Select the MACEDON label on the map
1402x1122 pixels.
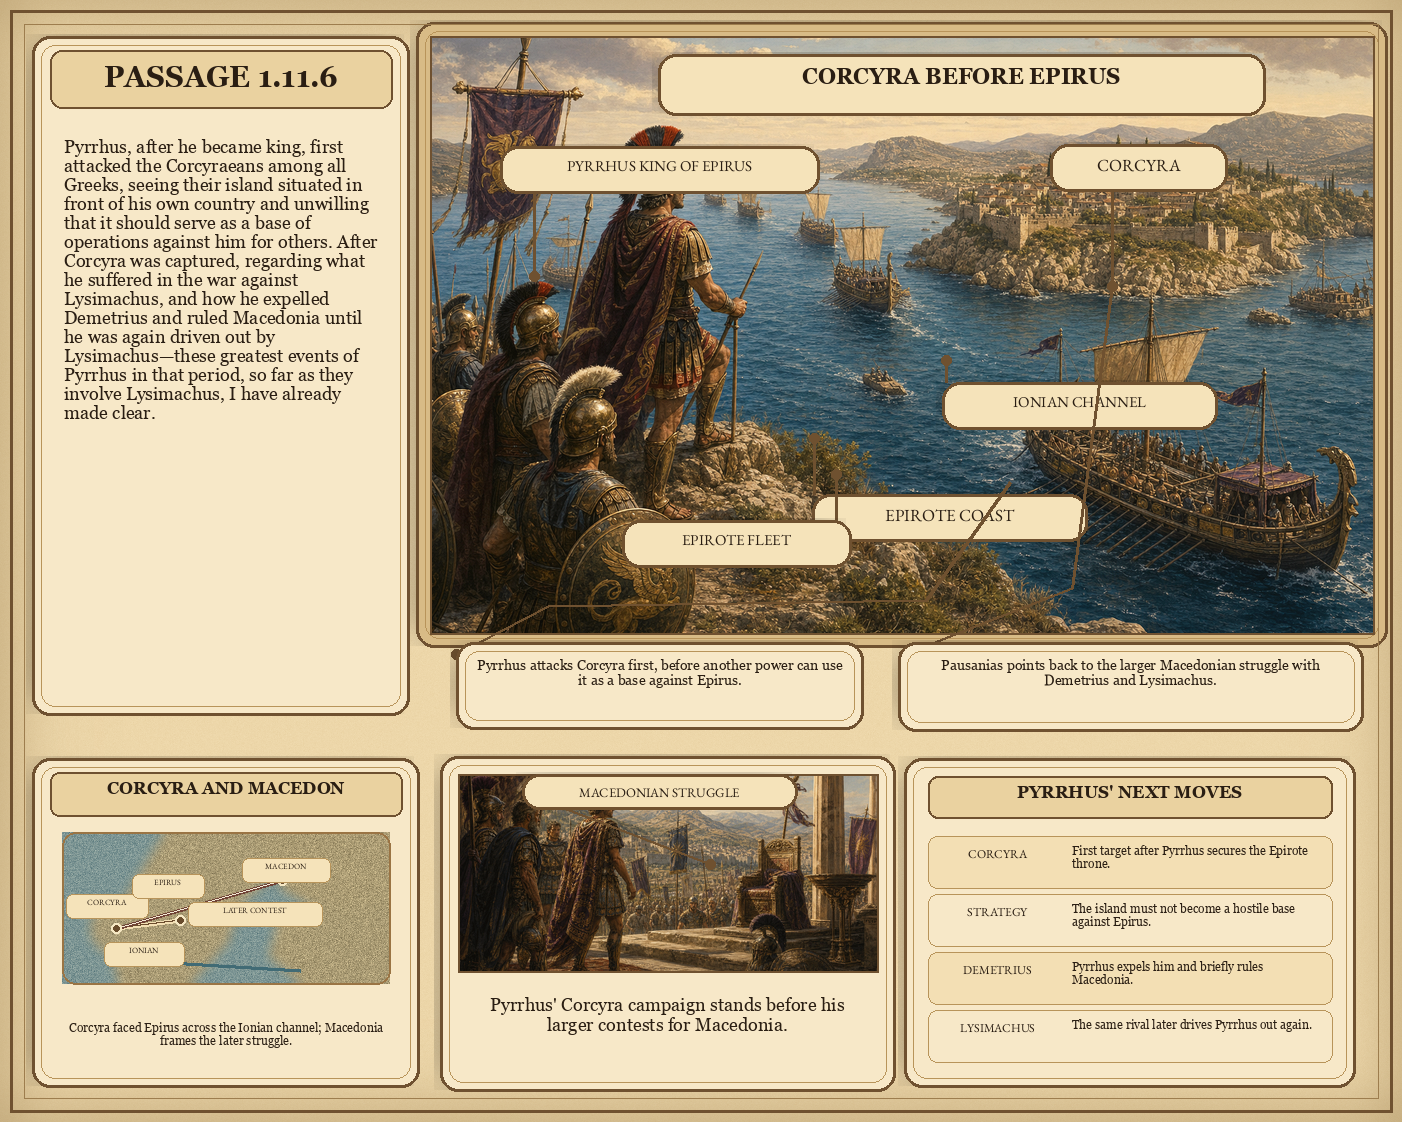pyautogui.click(x=286, y=869)
